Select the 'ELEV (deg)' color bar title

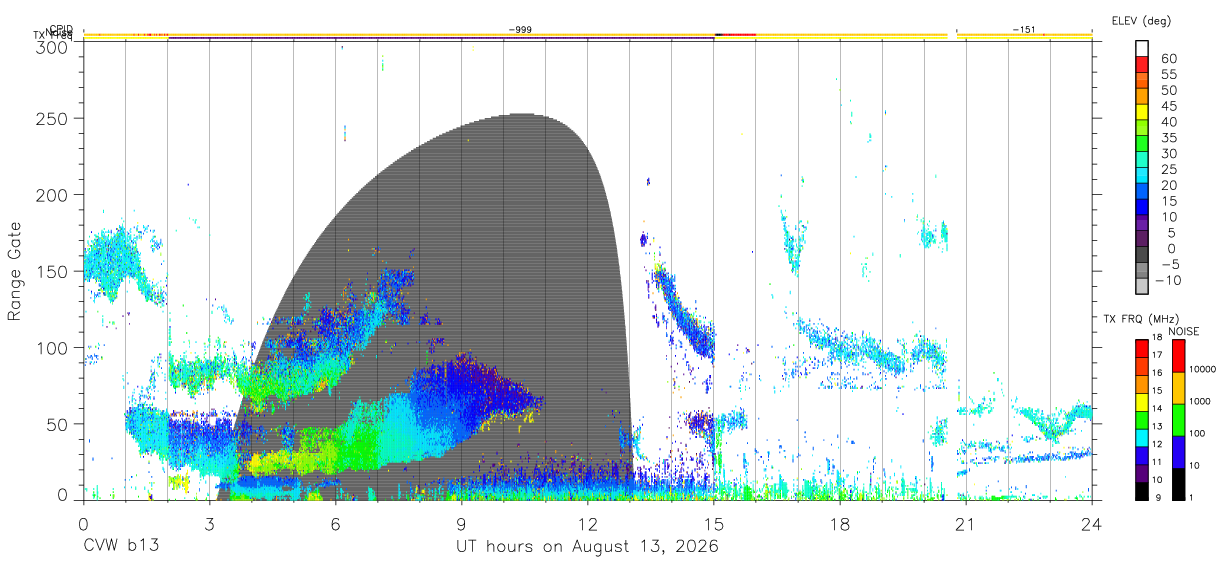click(1141, 20)
